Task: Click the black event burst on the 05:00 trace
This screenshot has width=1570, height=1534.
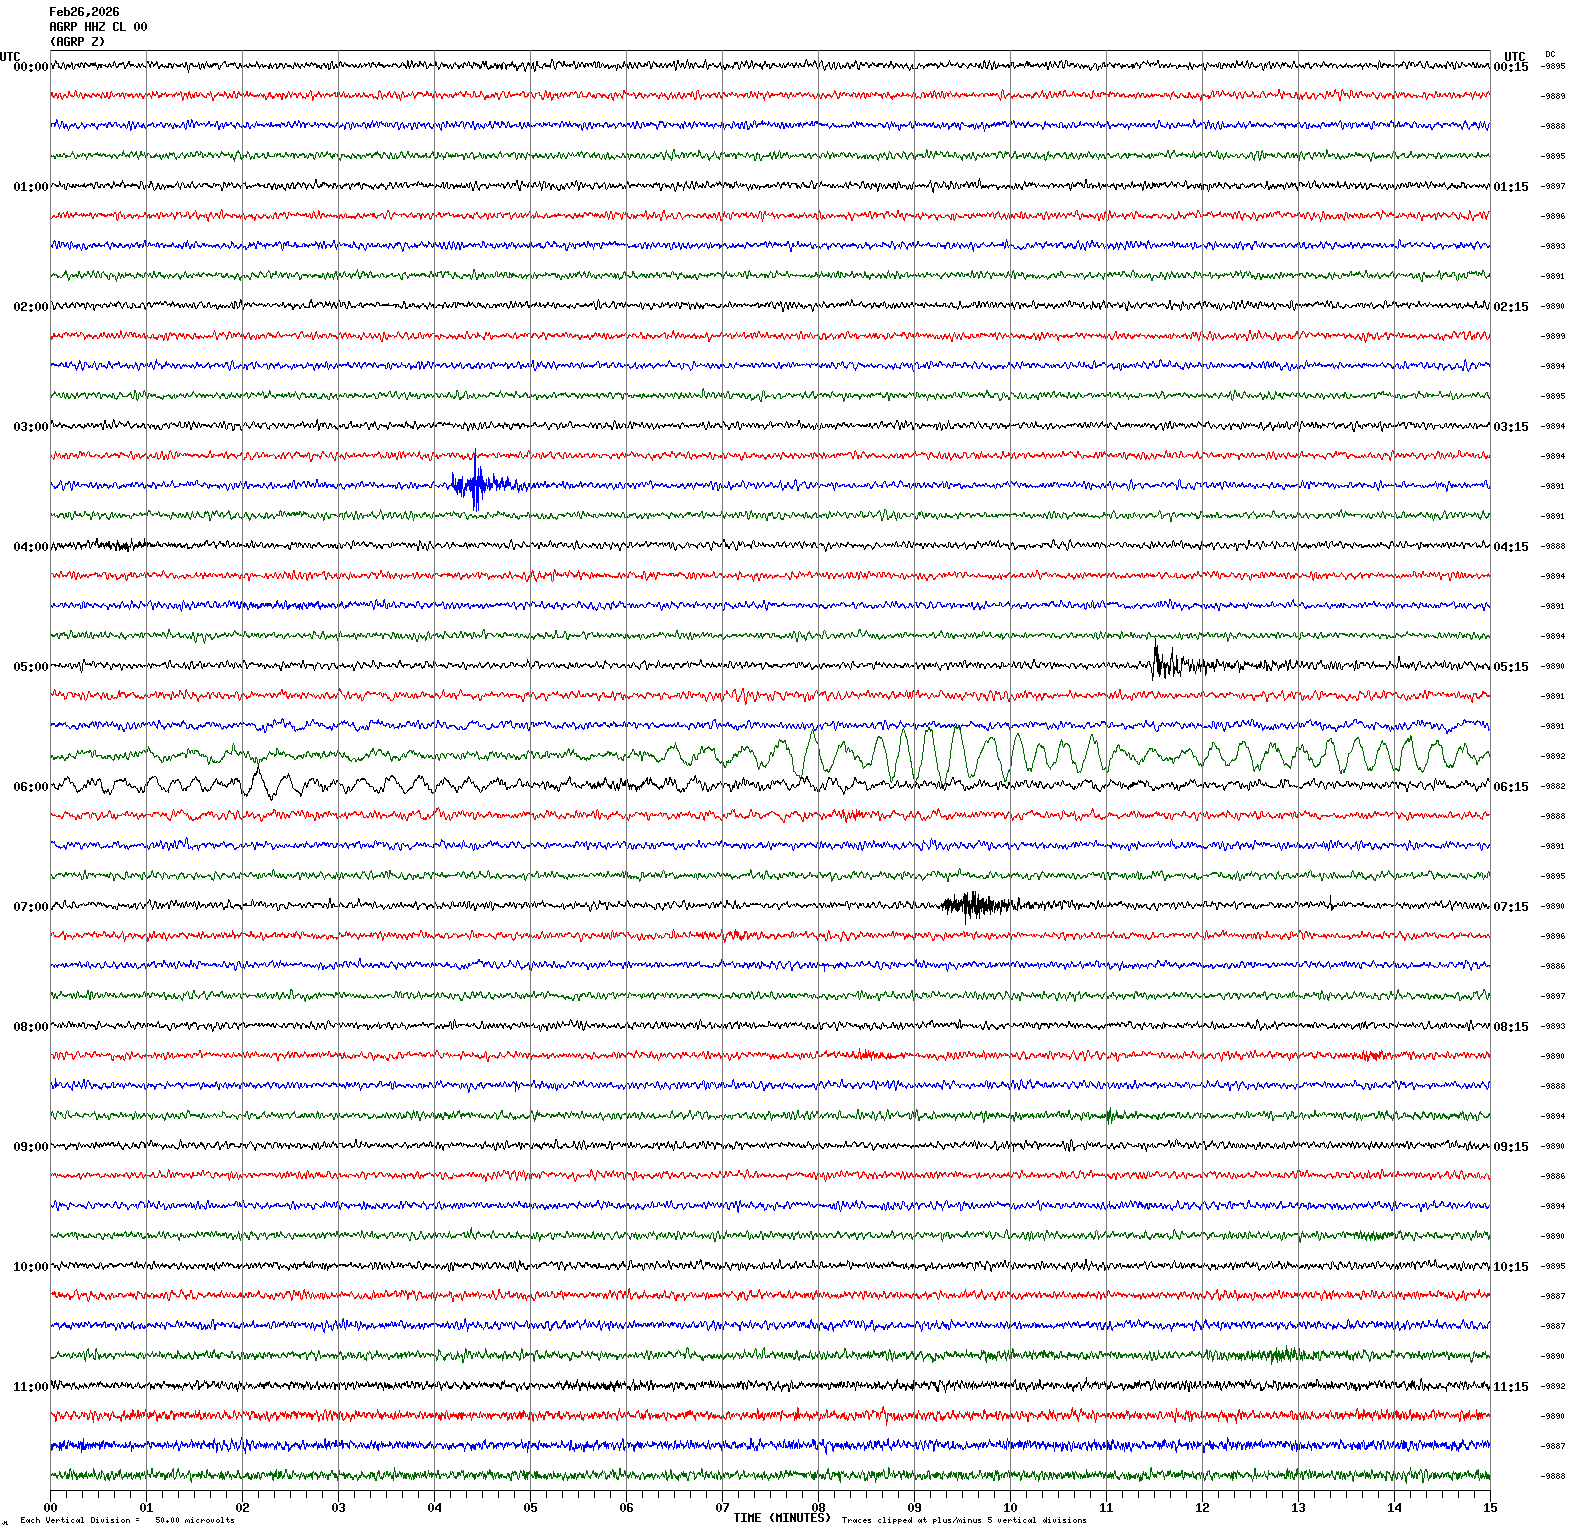Action: click(1168, 663)
